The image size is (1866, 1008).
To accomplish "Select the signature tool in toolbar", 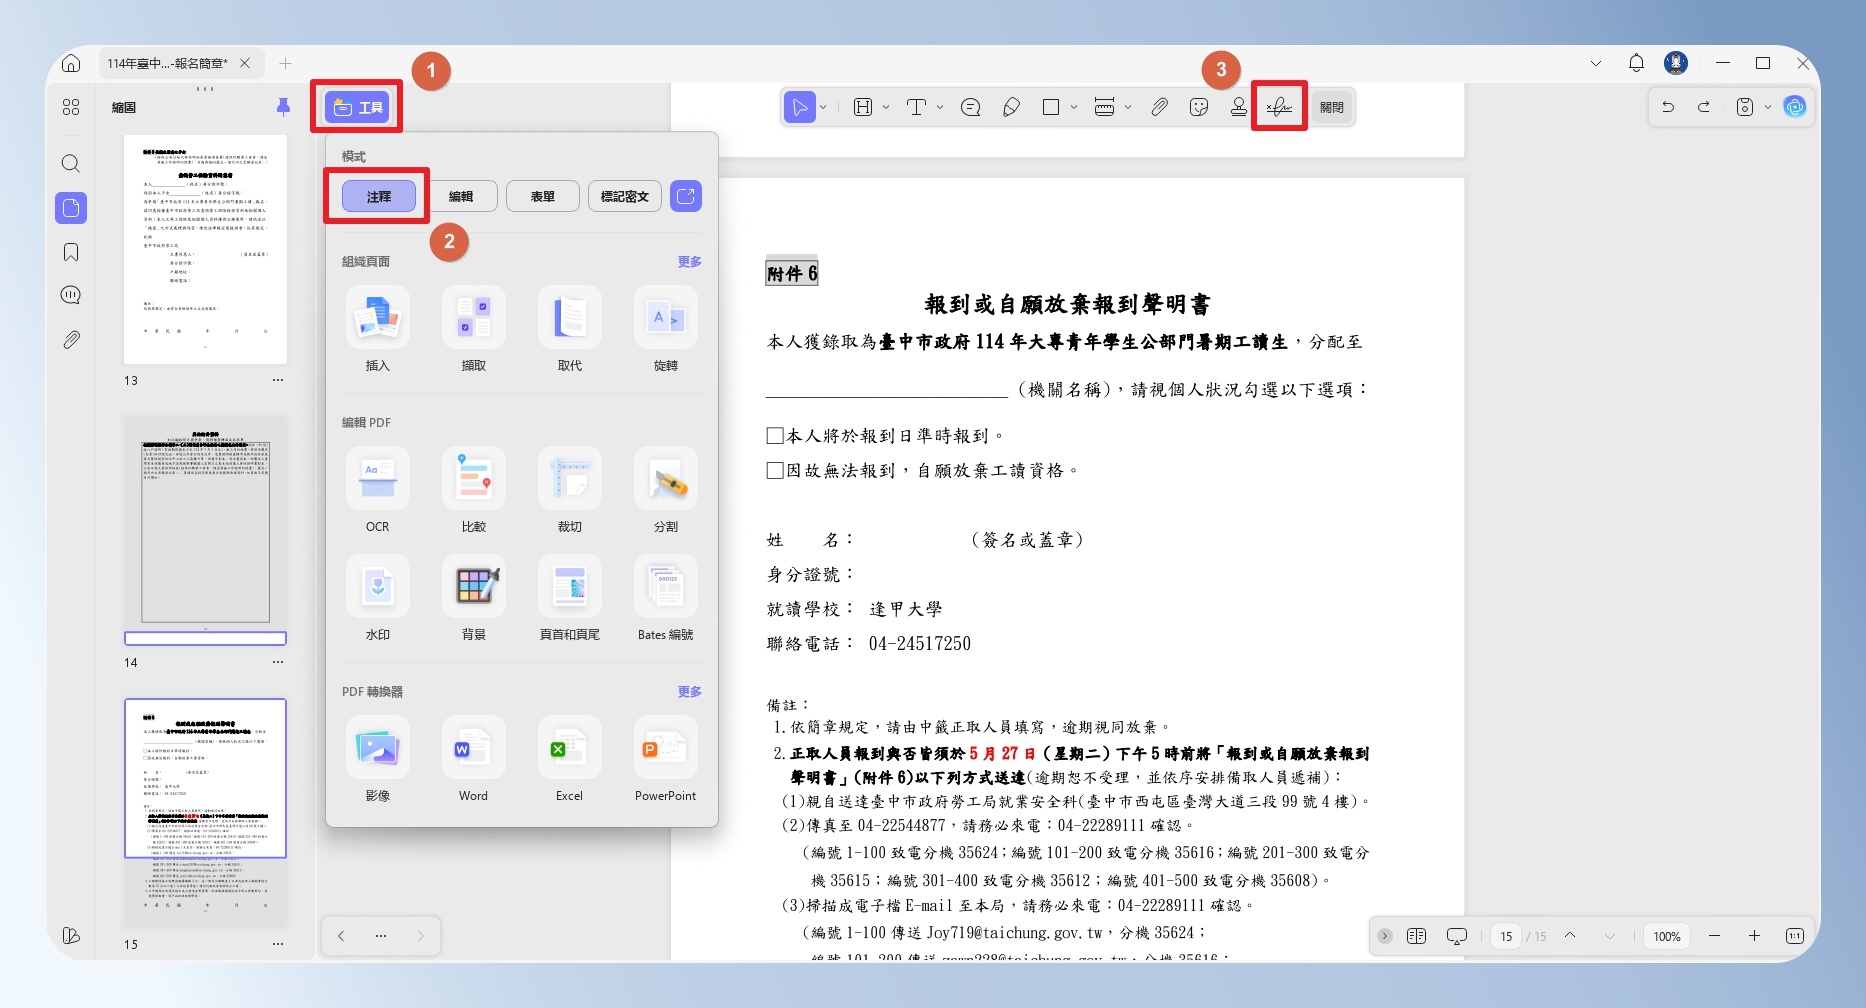I will tap(1279, 107).
